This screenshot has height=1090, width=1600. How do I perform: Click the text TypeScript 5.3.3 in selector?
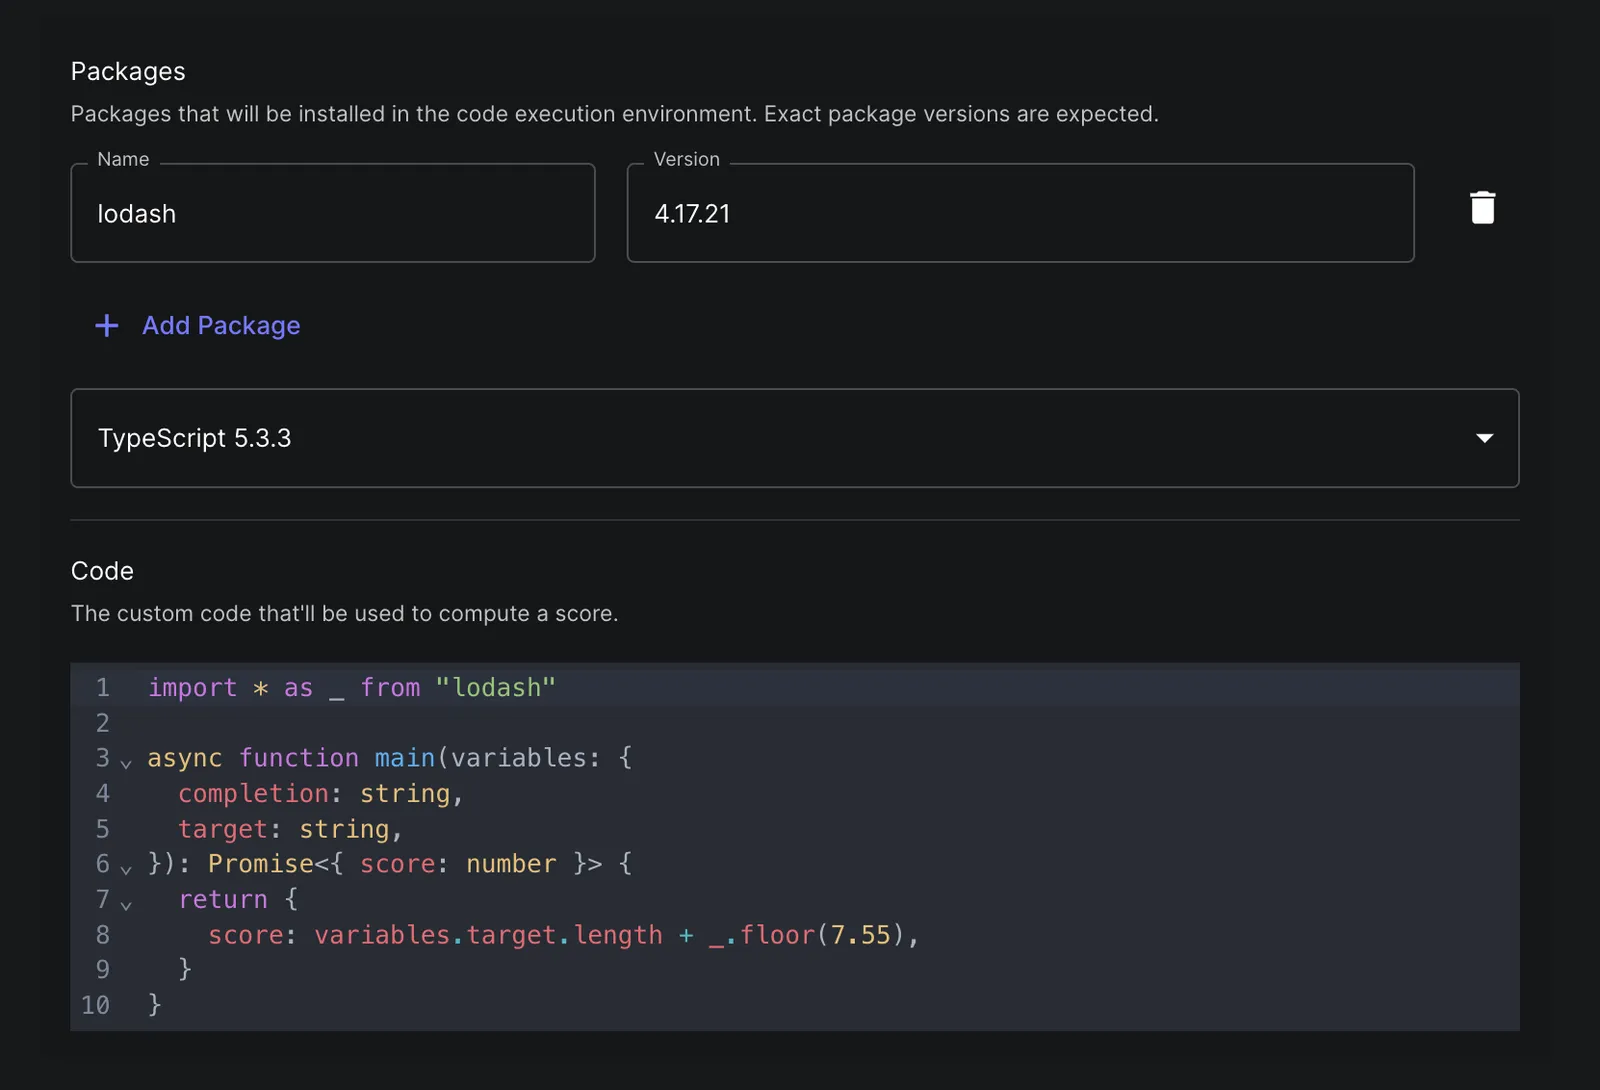[194, 438]
